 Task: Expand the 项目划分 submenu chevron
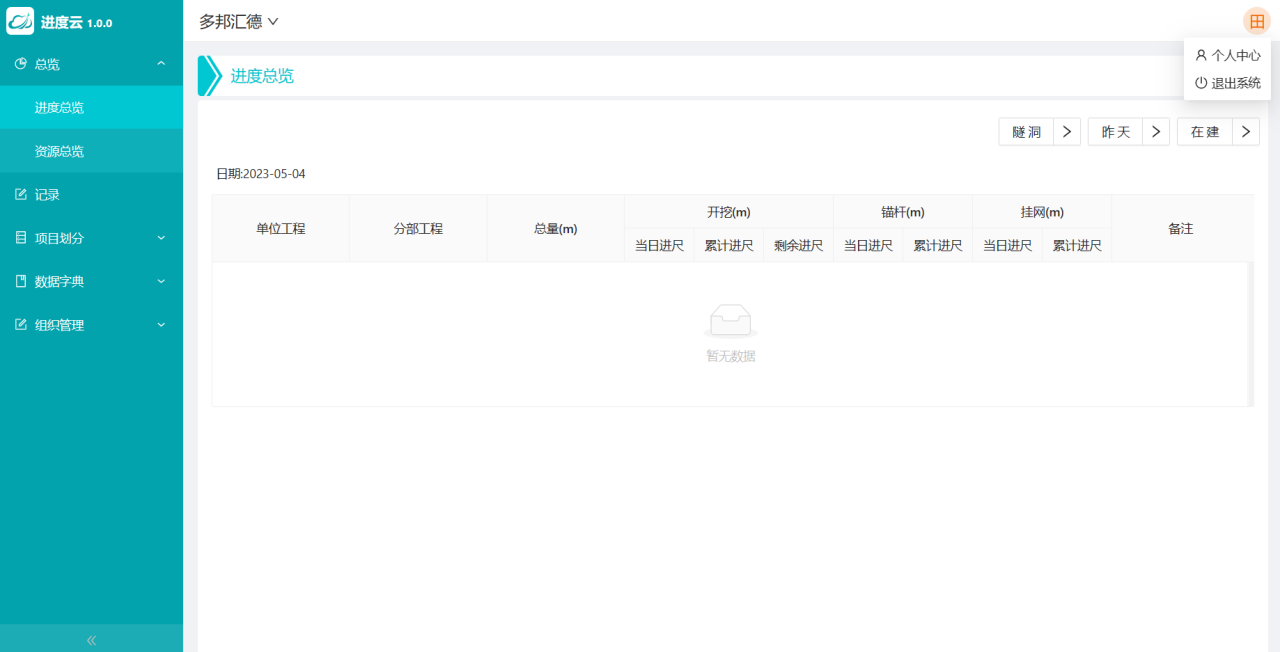point(161,238)
